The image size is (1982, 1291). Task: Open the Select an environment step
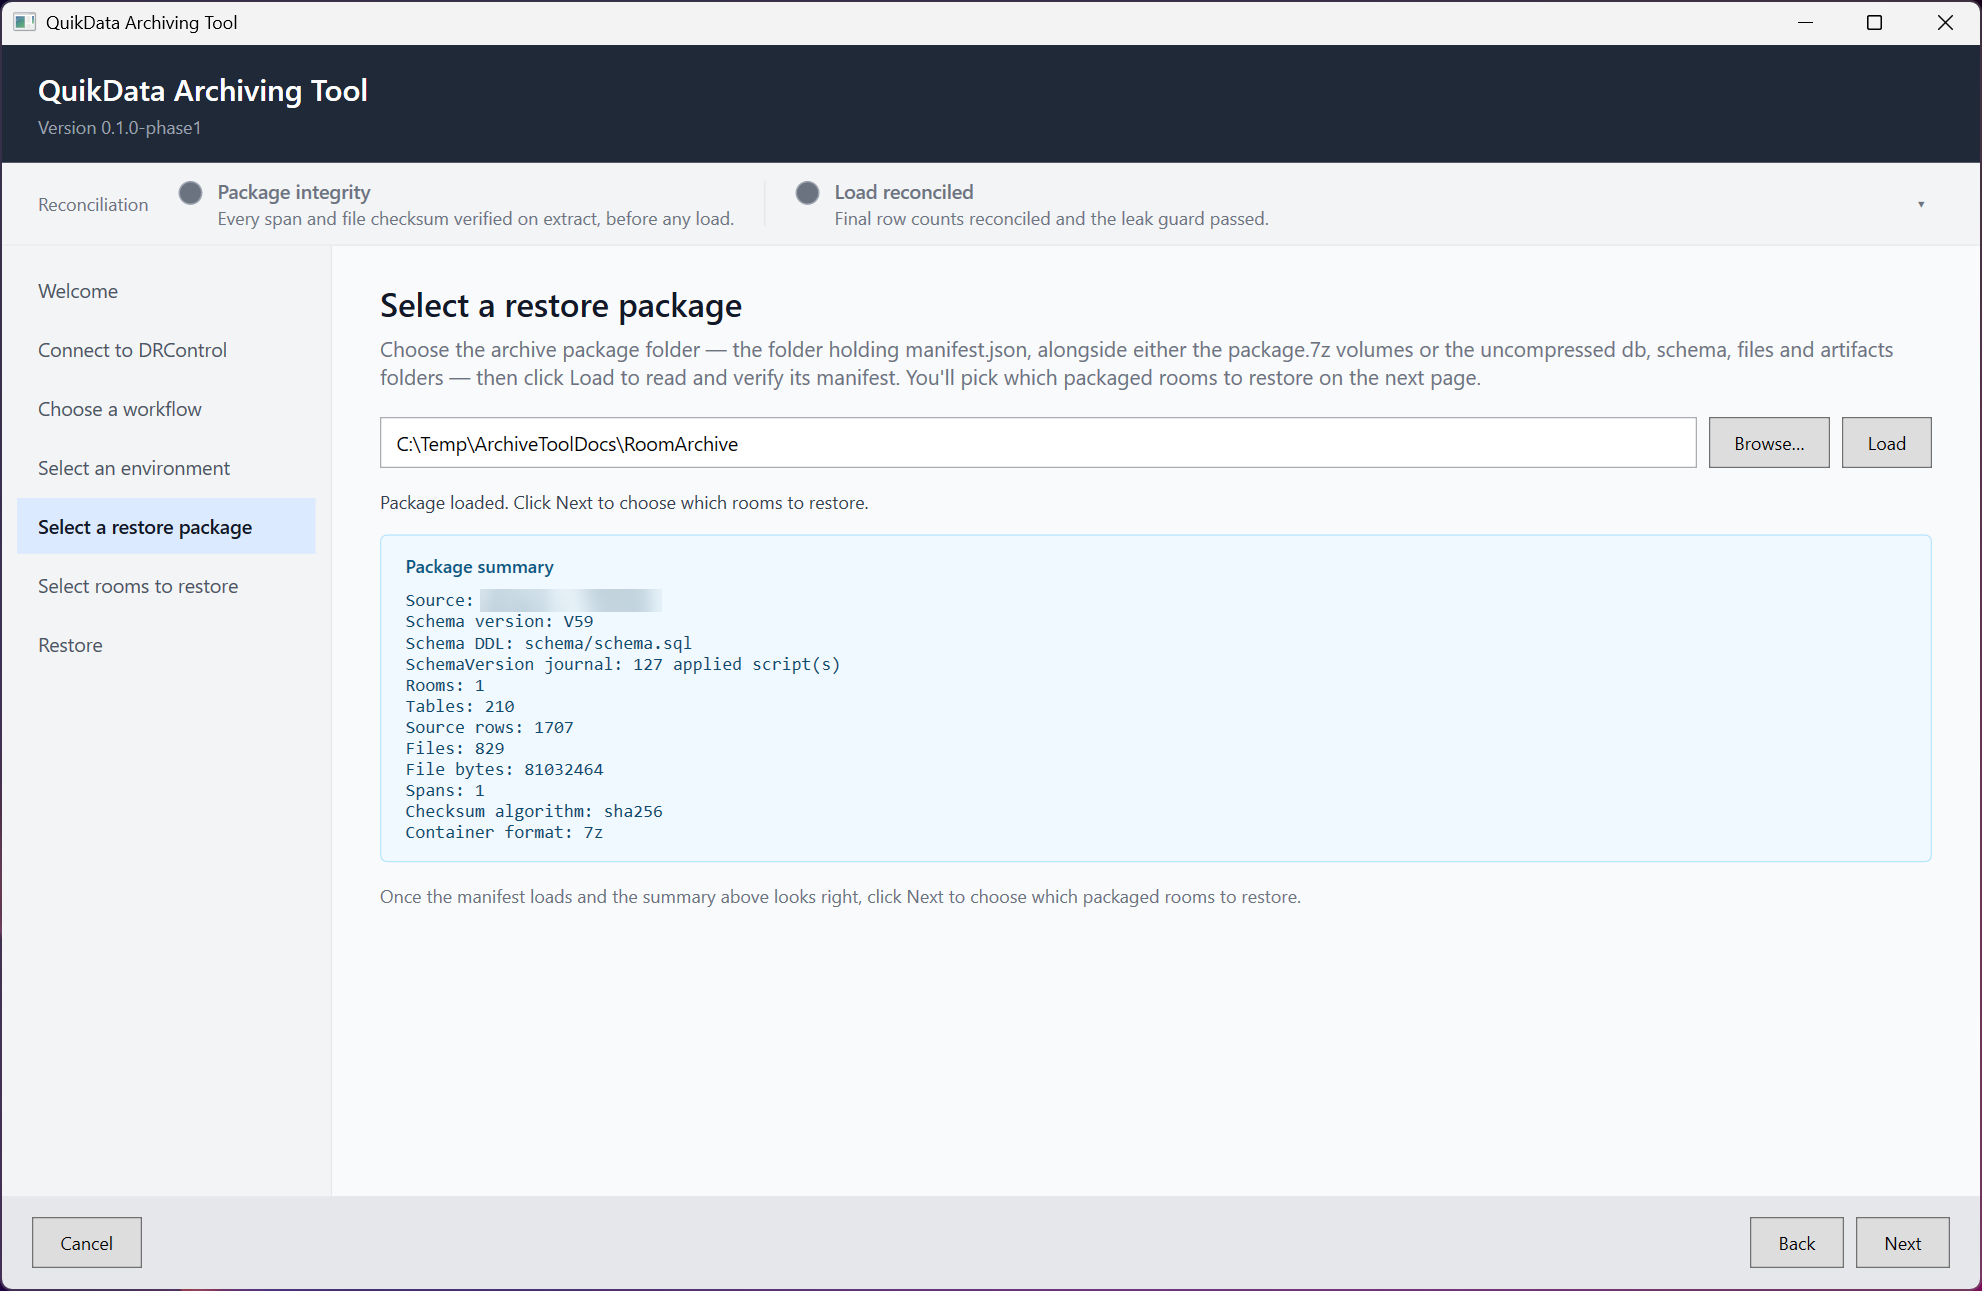166,468
